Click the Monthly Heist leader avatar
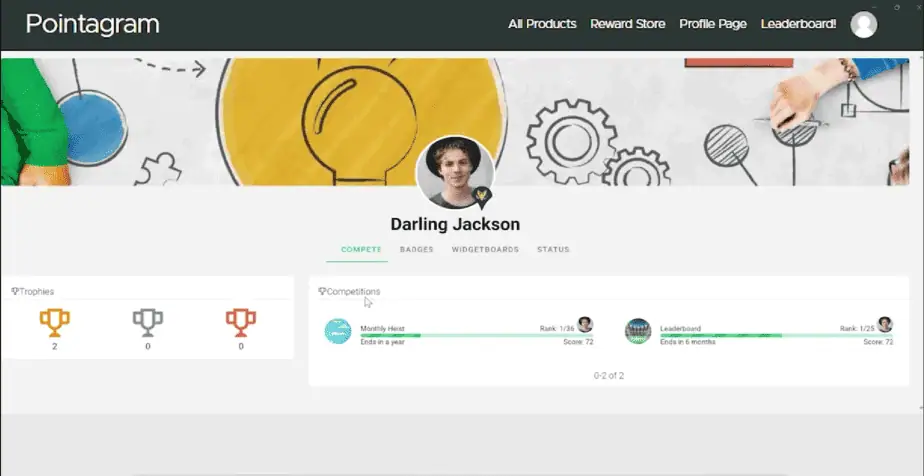The height and width of the screenshot is (476, 924). 585,324
